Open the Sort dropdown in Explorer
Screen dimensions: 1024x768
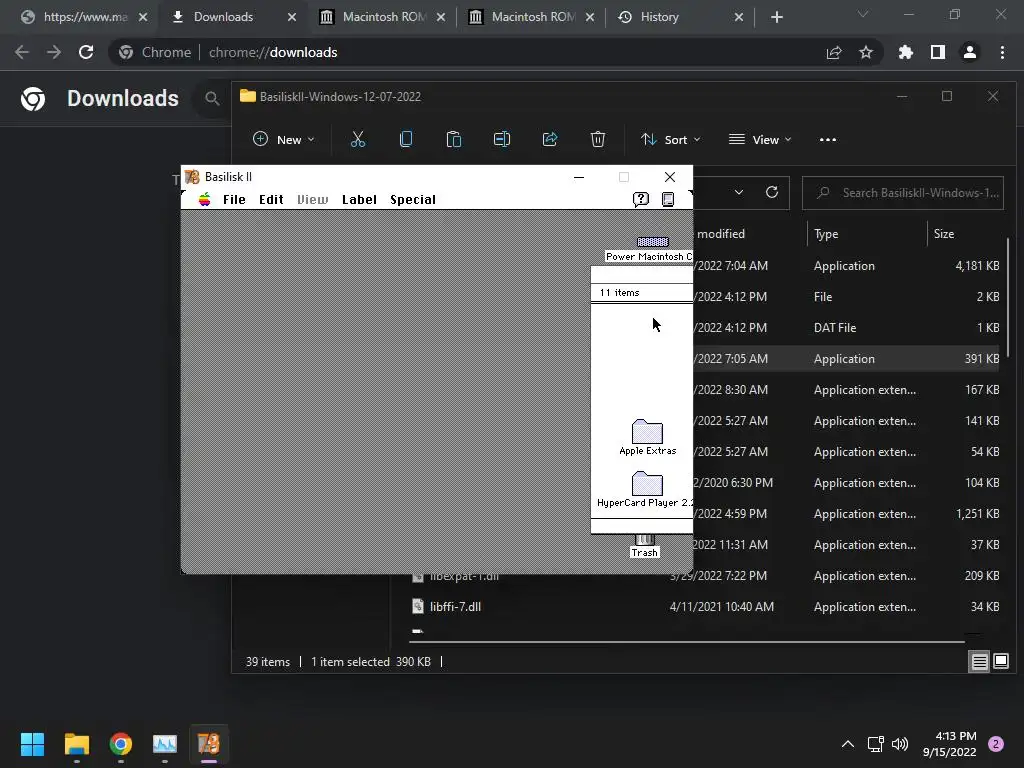point(670,139)
